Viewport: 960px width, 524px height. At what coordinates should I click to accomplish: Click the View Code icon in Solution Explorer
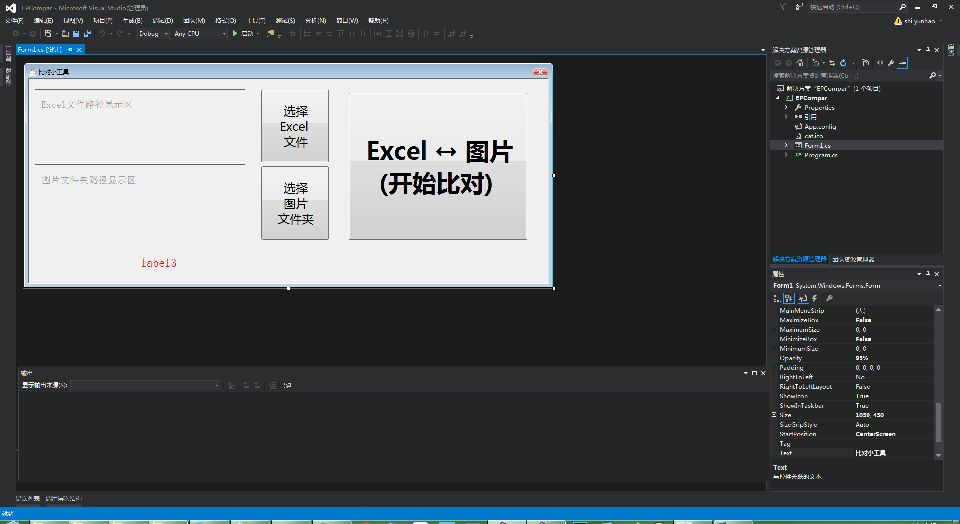pyautogui.click(x=879, y=62)
